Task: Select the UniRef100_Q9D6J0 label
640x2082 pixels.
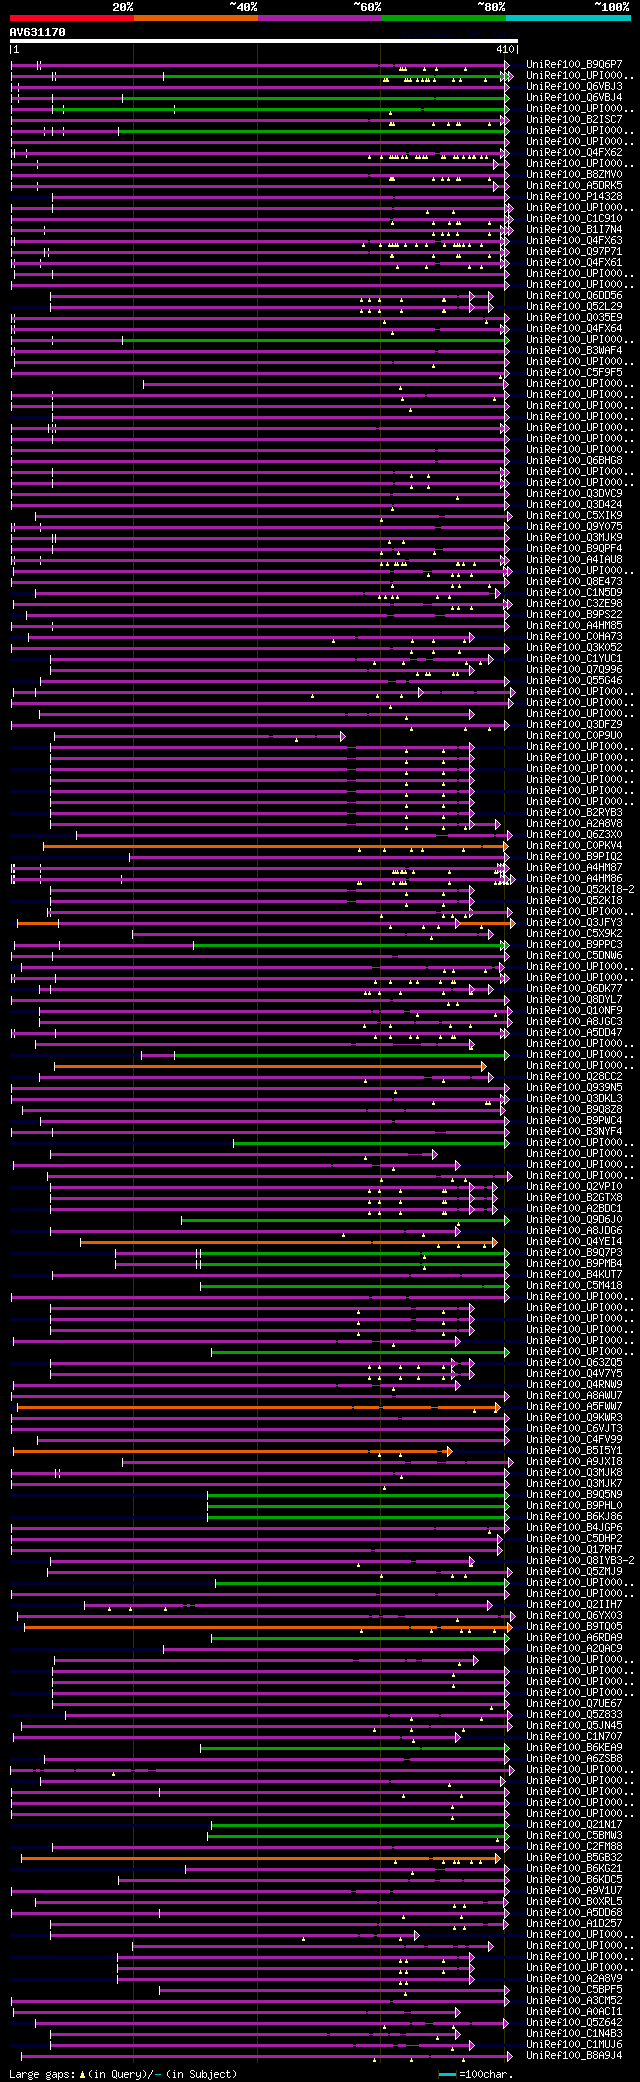Action: 574,1219
